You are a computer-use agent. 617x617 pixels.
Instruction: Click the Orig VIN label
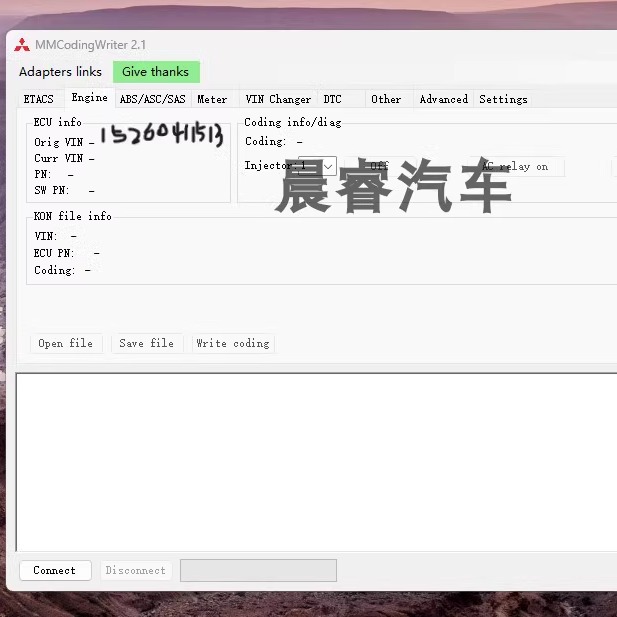pyautogui.click(x=59, y=142)
